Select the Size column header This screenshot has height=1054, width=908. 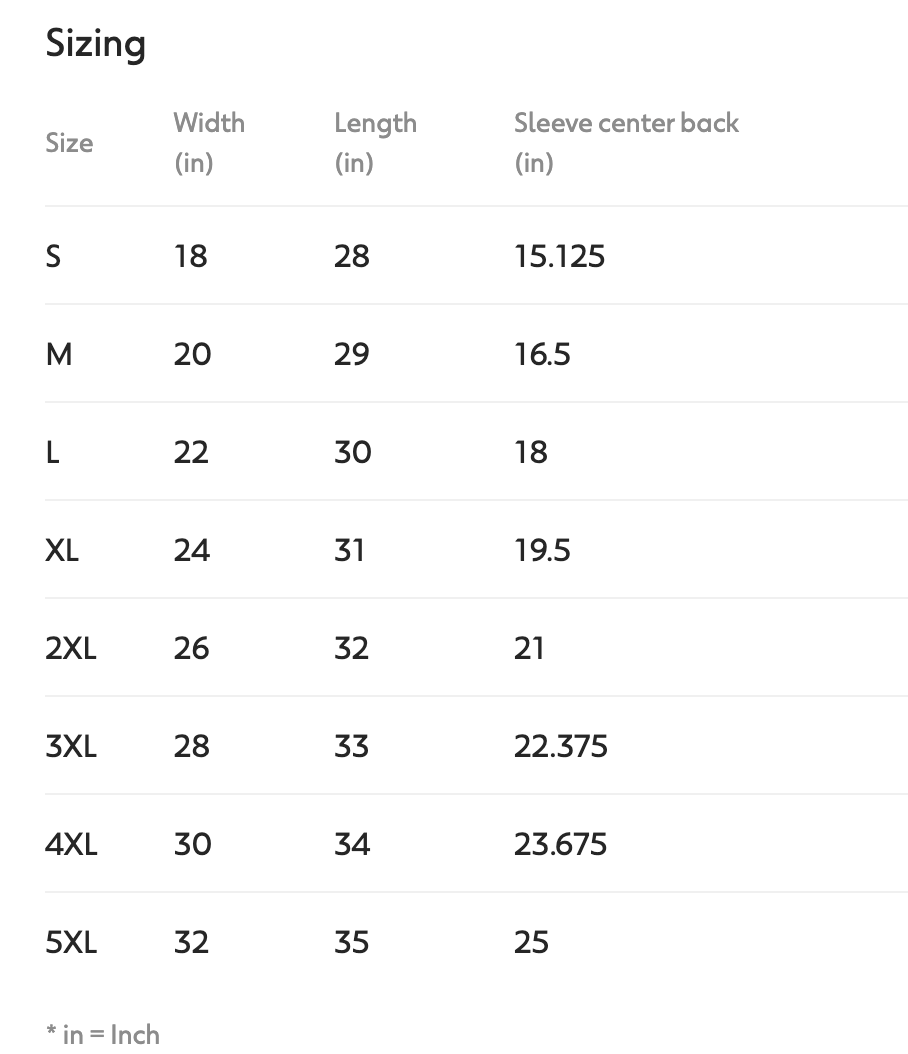click(x=69, y=143)
